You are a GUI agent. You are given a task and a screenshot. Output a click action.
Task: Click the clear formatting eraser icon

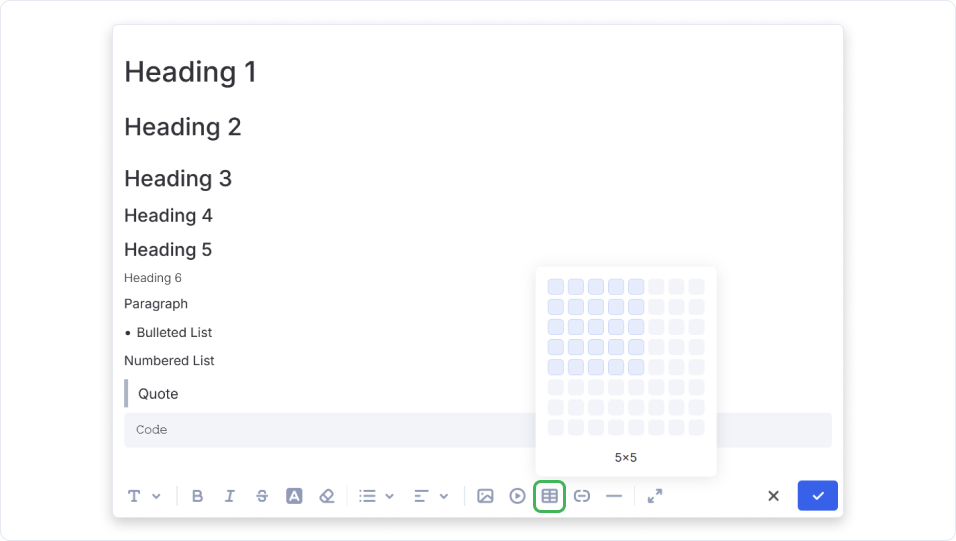[x=326, y=496]
